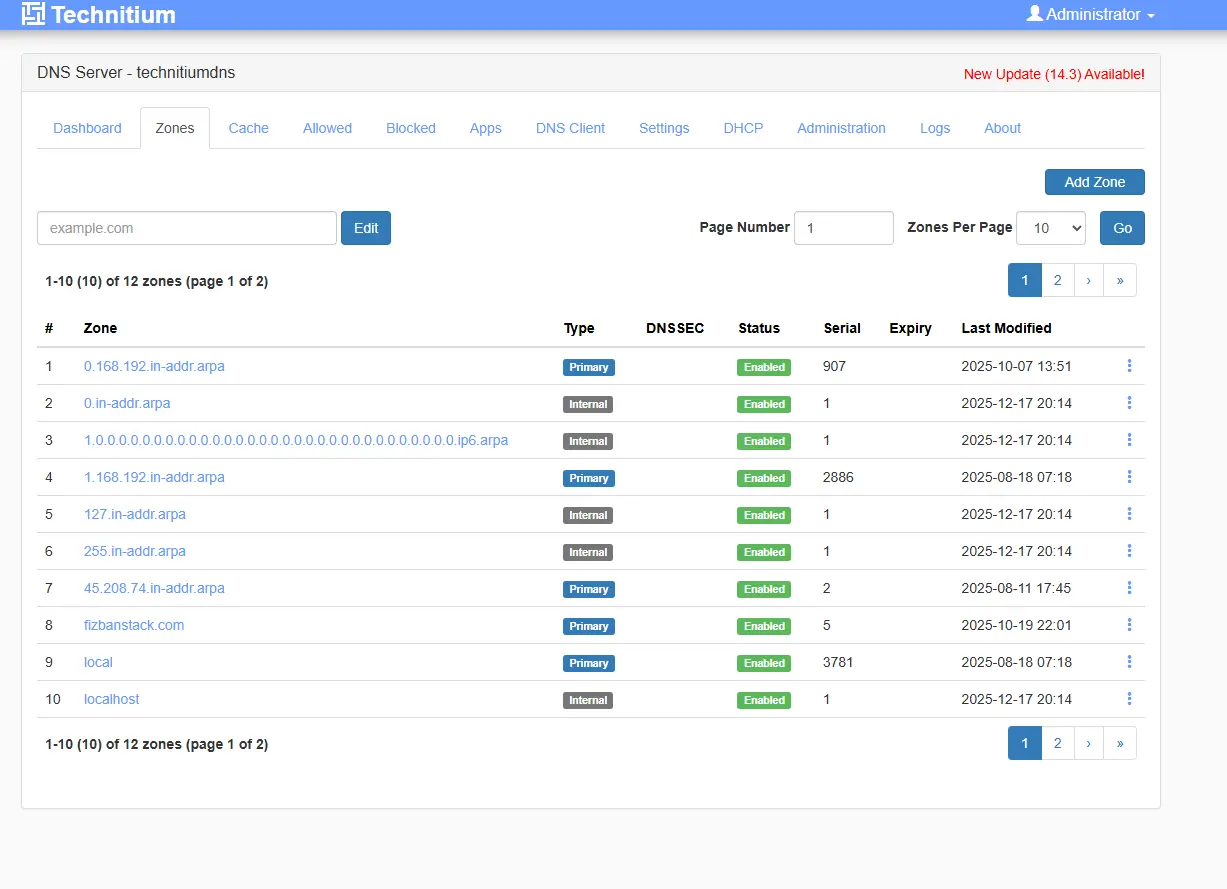Open the 45.208.74.in-addr.arpa zone link
The image size is (1227, 889).
154,588
